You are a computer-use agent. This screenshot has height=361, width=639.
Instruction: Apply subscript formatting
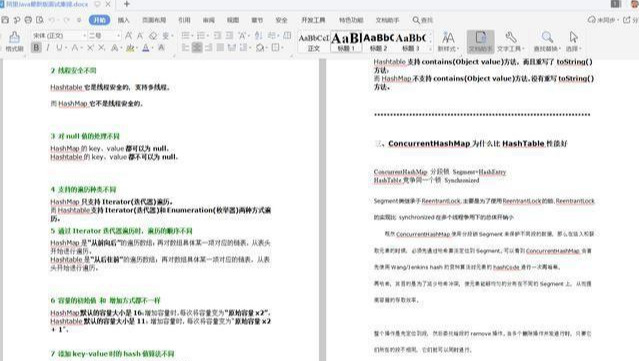point(101,48)
